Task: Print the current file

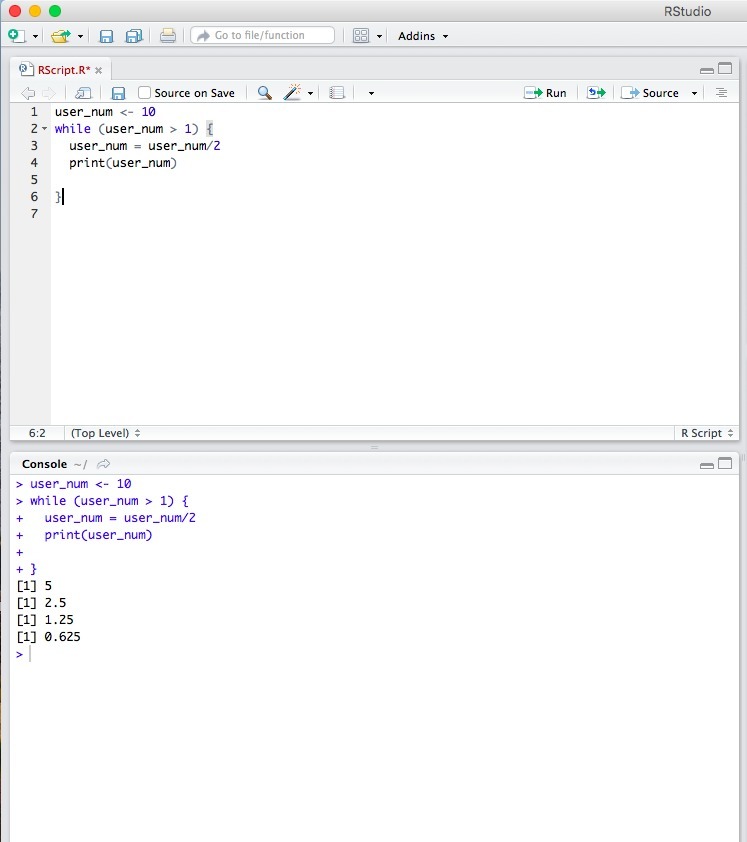Action: (168, 36)
